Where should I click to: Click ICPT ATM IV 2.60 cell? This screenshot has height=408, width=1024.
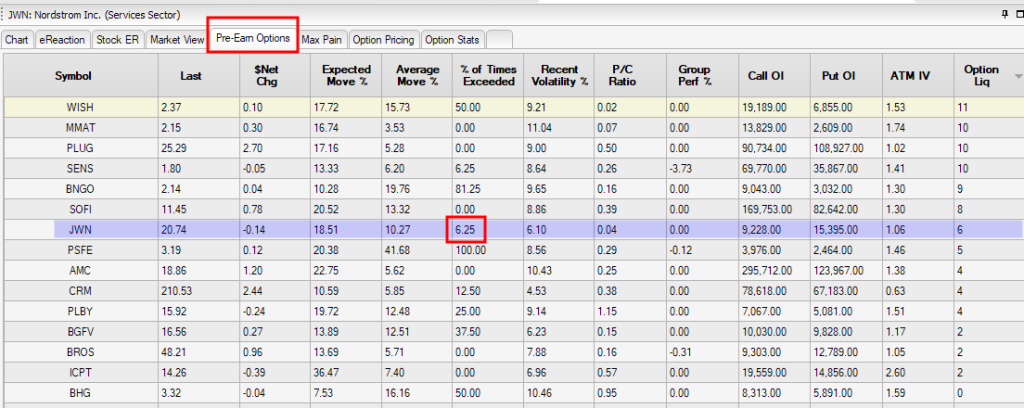click(x=918, y=371)
